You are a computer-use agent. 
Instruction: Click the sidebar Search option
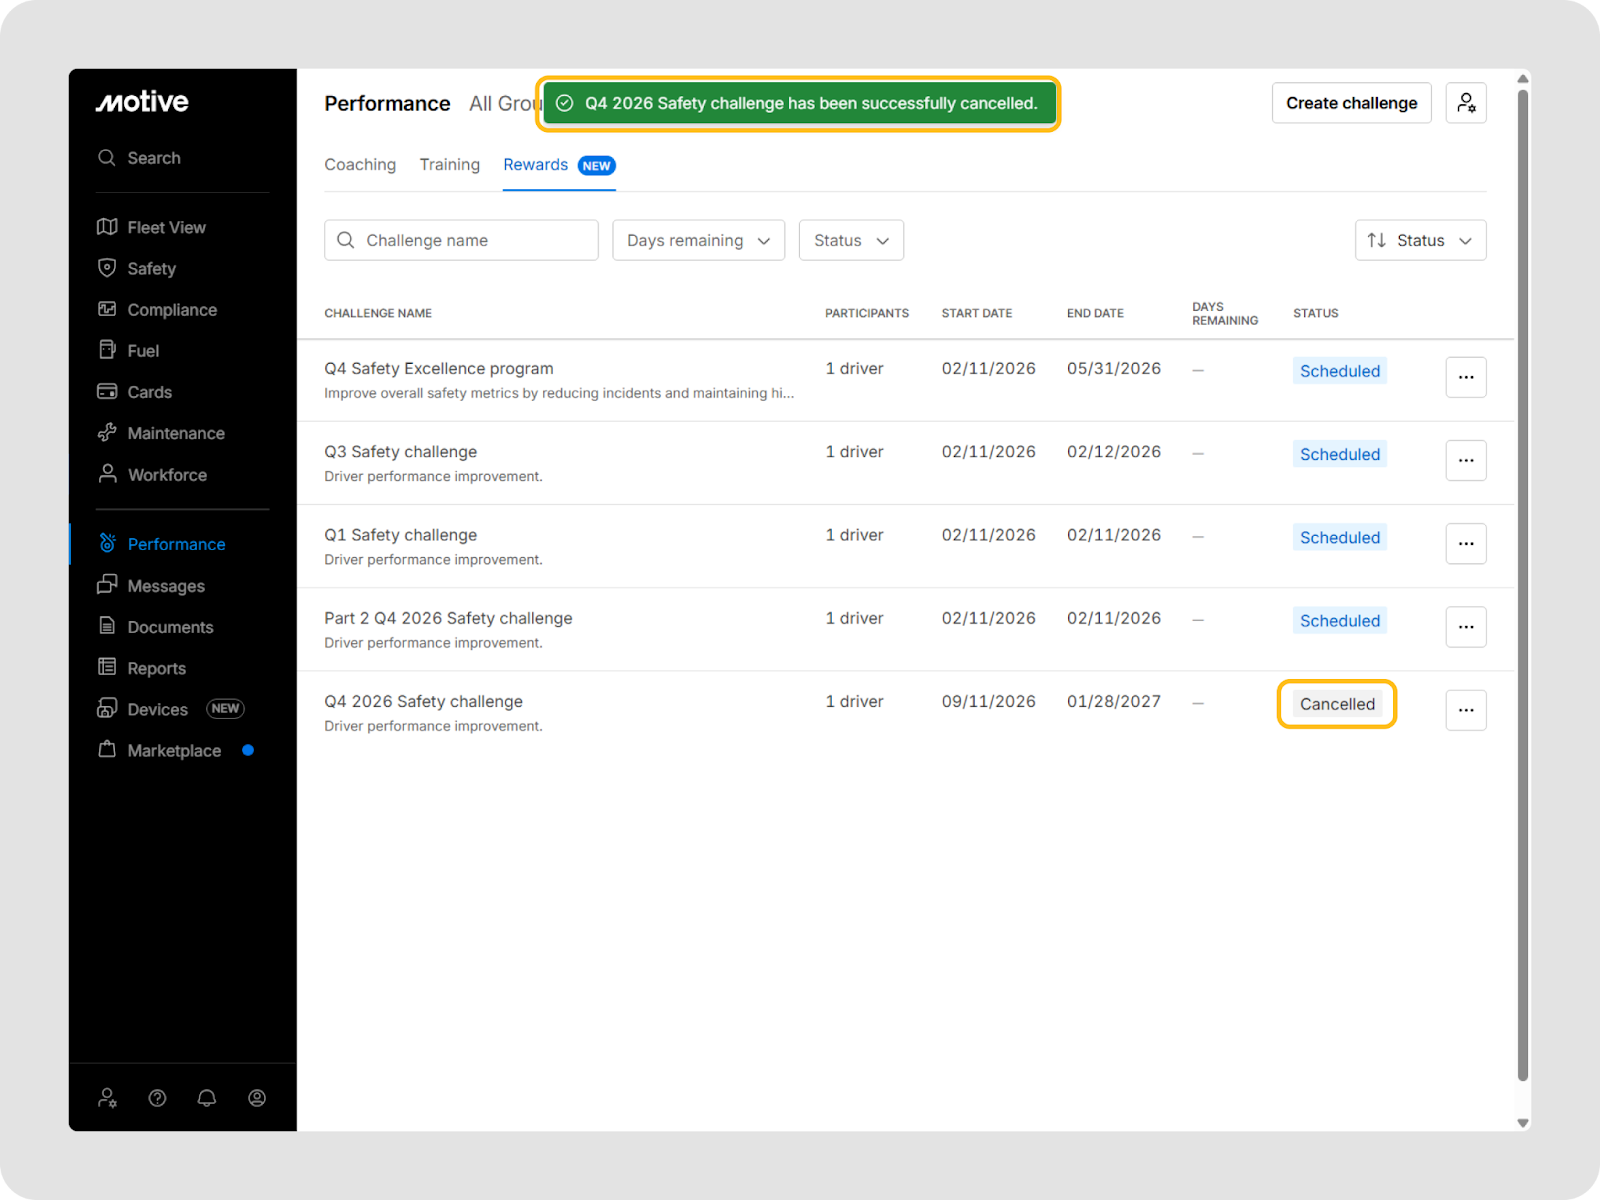click(153, 158)
